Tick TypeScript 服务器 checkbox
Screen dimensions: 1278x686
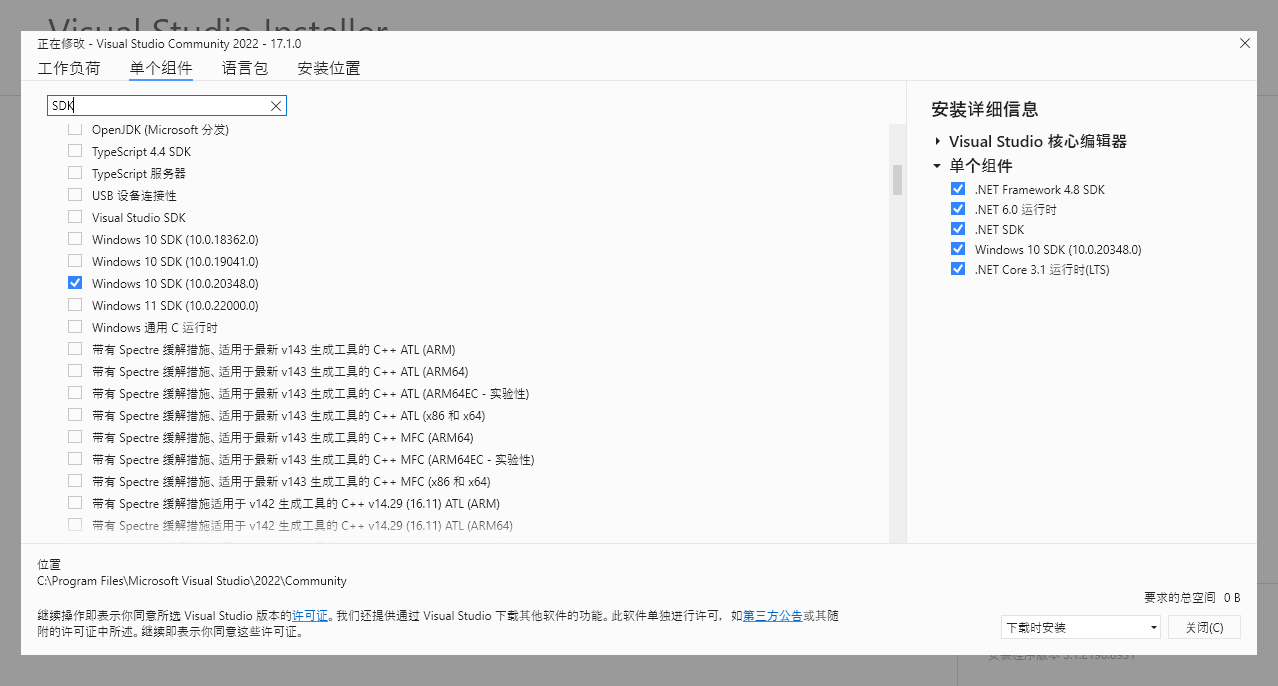[x=75, y=173]
